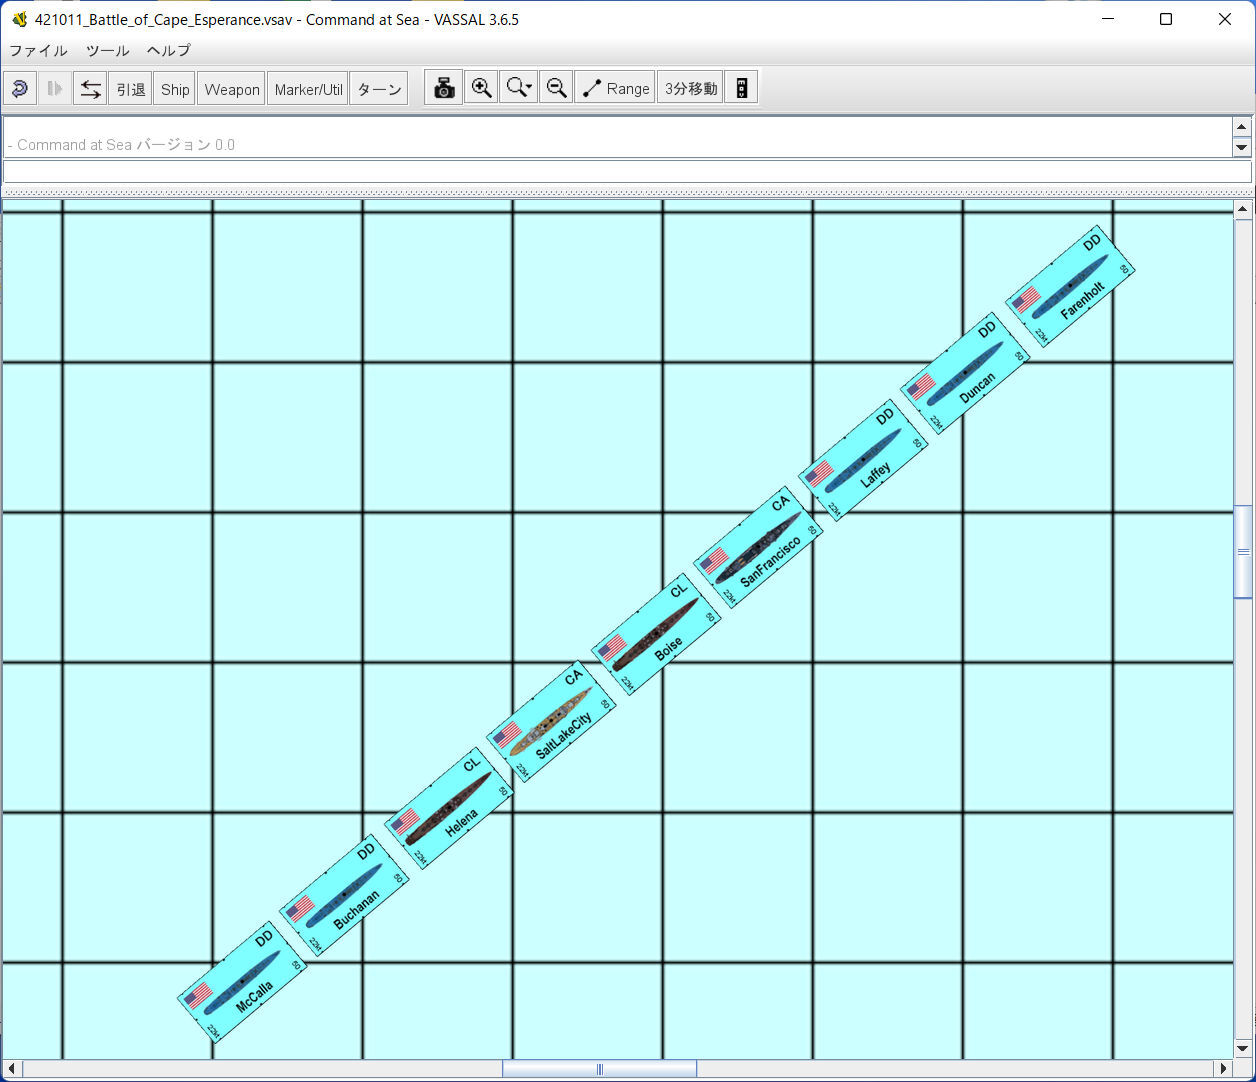
Task: Select the Farenholt destroyer counter
Action: click(x=1070, y=286)
